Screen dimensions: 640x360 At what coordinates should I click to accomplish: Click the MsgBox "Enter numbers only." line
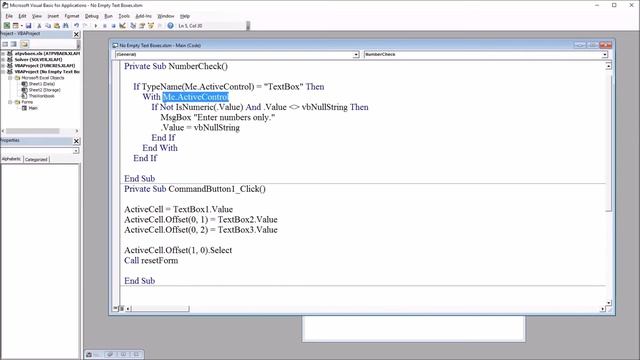click(218, 117)
